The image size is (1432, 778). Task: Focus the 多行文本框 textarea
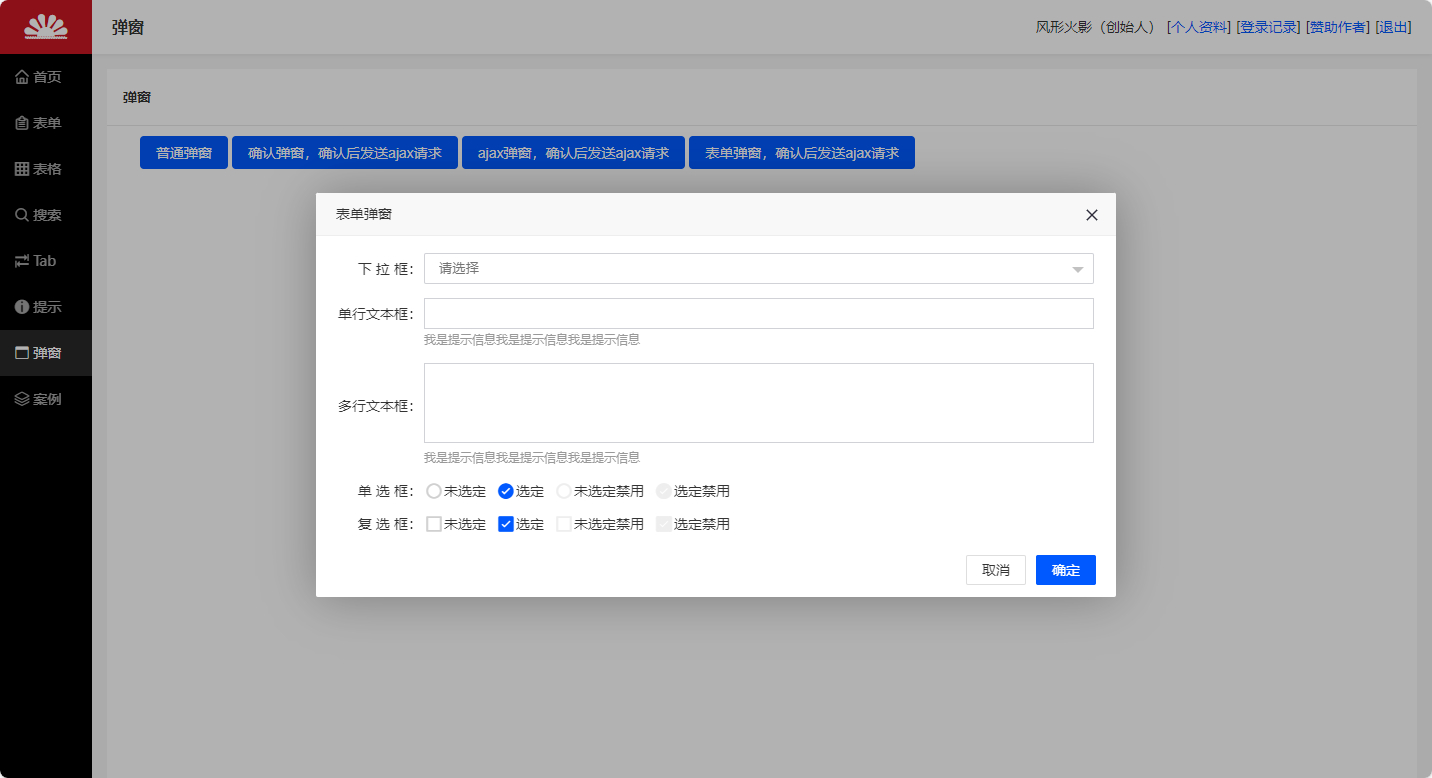(x=759, y=403)
